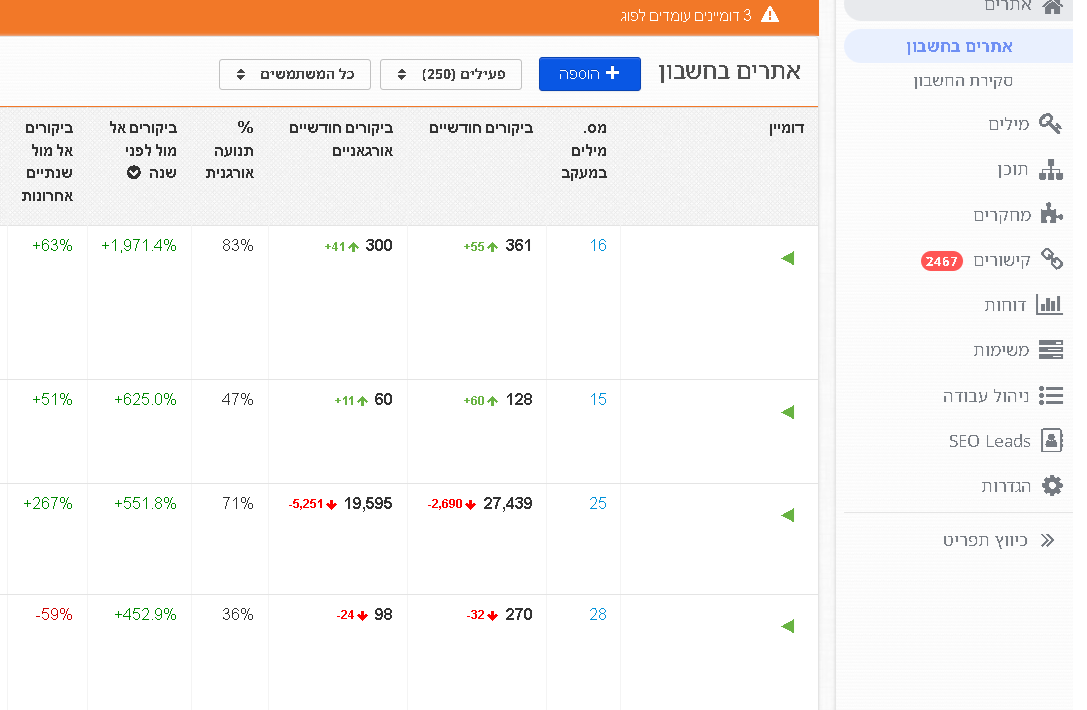Click the 98 organic visits value
This screenshot has width=1087, height=710.
pyautogui.click(x=383, y=614)
